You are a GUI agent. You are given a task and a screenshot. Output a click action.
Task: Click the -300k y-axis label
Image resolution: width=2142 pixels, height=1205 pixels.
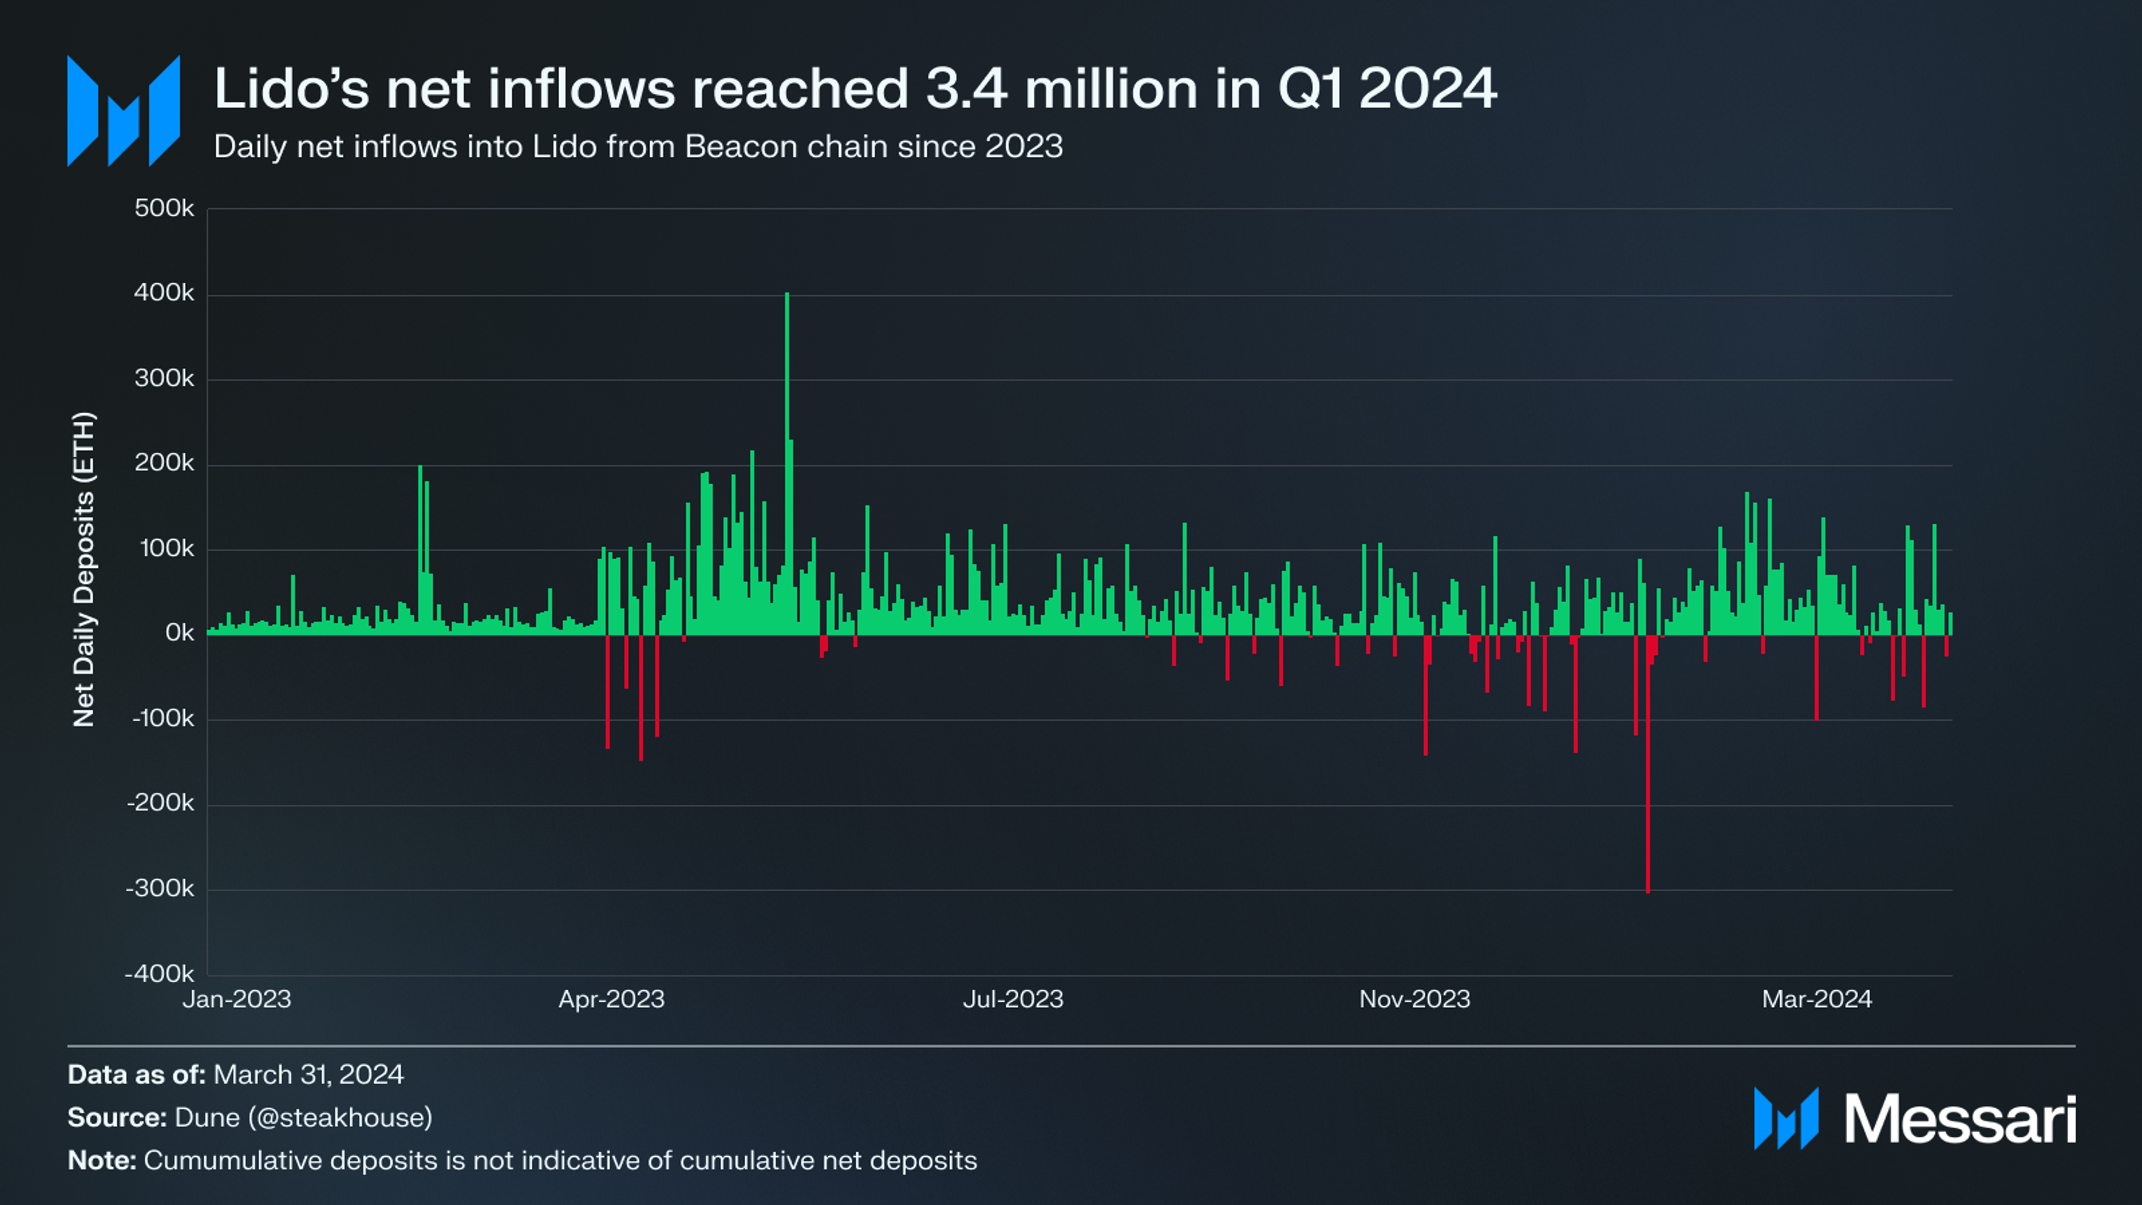point(161,888)
